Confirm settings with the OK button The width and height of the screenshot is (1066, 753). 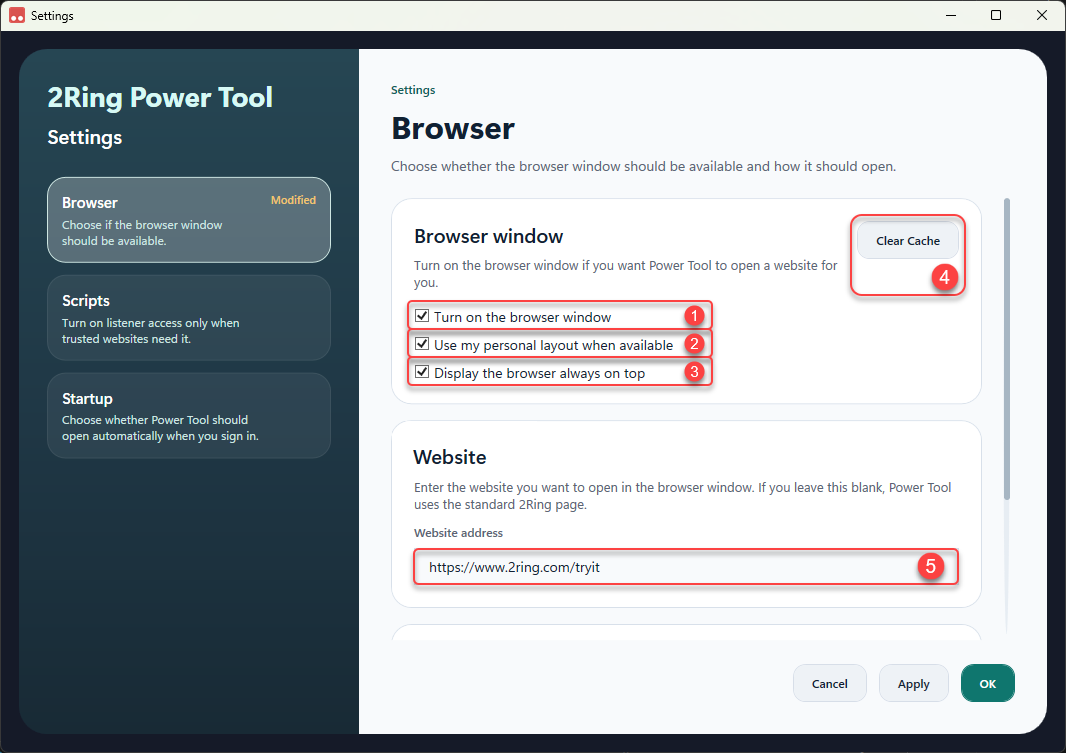(x=987, y=684)
